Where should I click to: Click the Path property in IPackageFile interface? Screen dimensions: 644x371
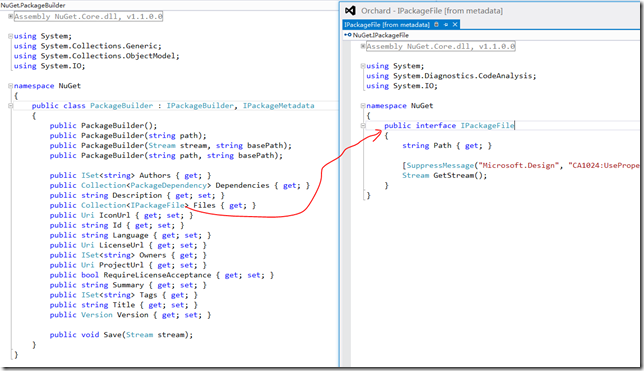tap(442, 145)
